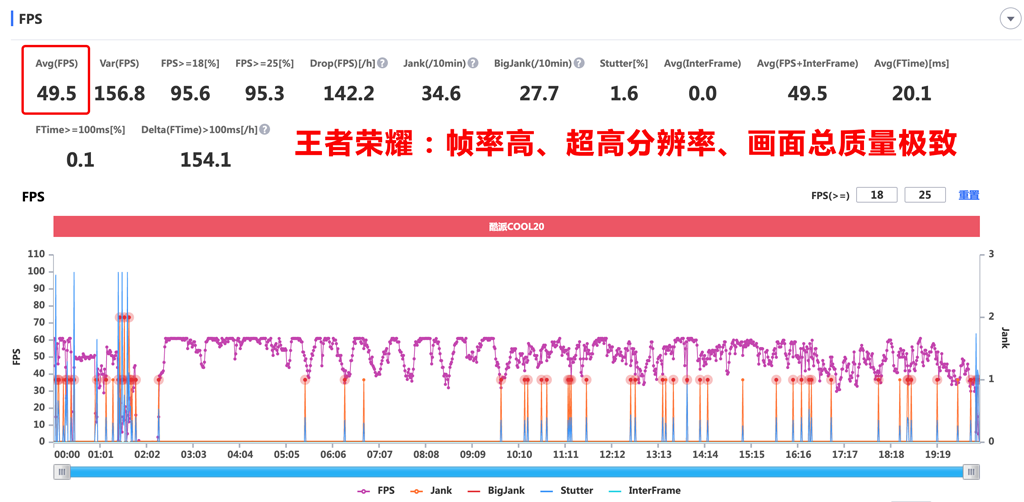The image size is (1024, 502).
Task: Click the FPS threshold field showing 18
Action: click(876, 195)
